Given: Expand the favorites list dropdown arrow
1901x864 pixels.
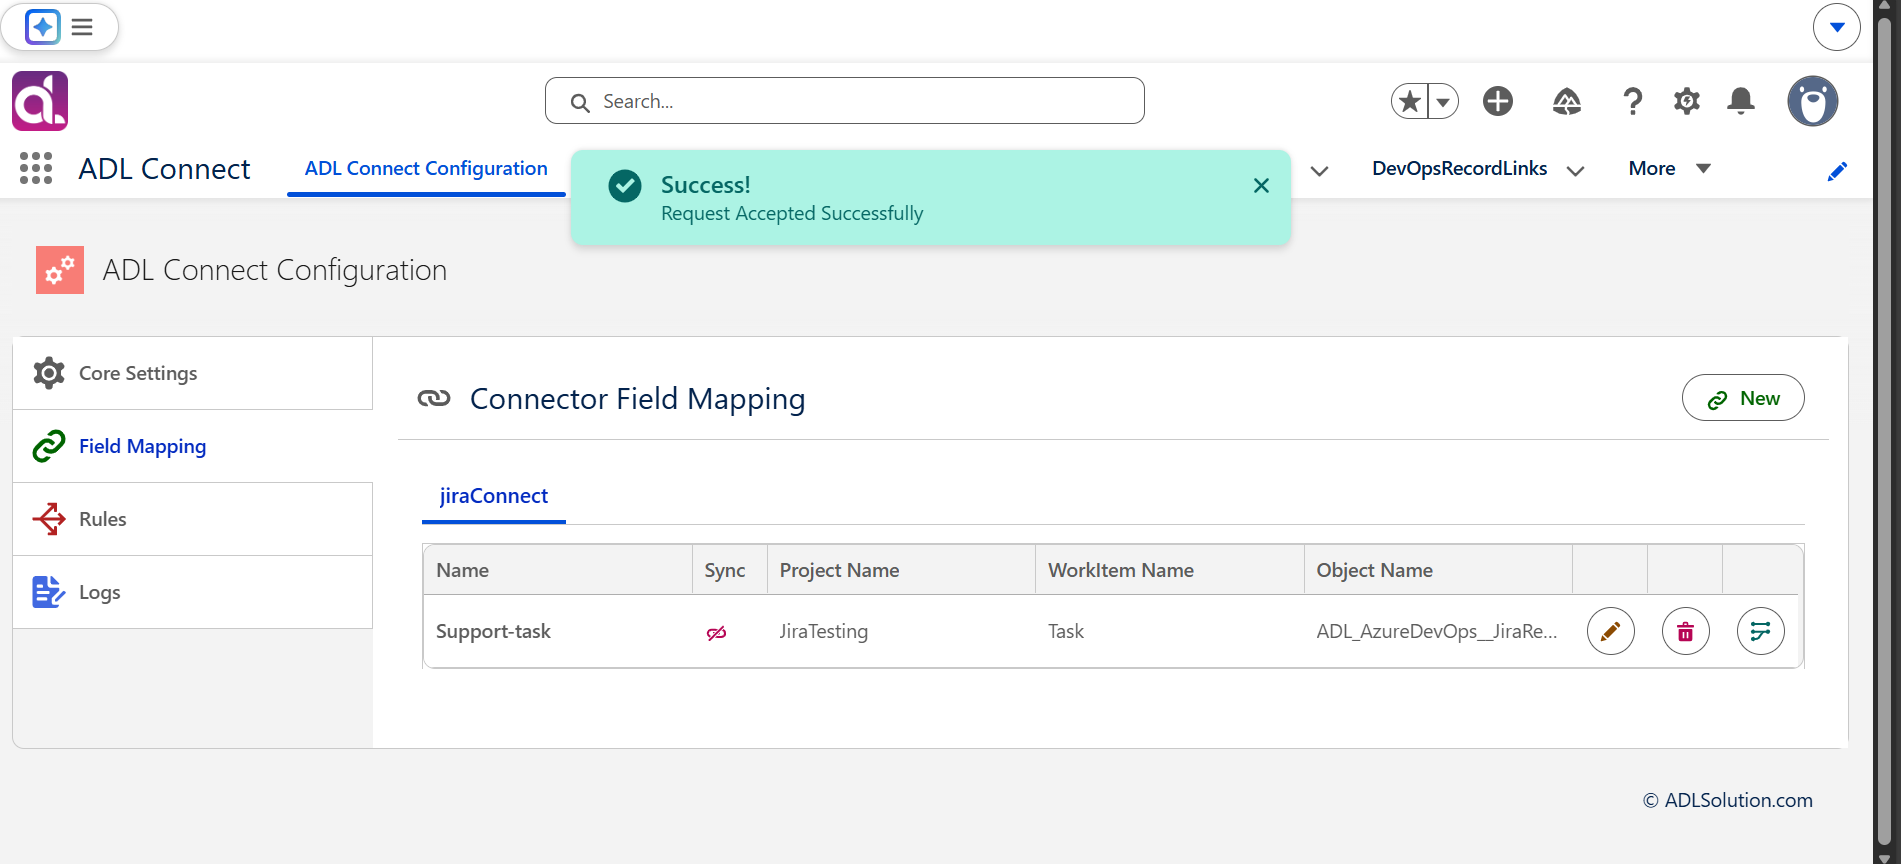Looking at the screenshot, I should coord(1443,101).
